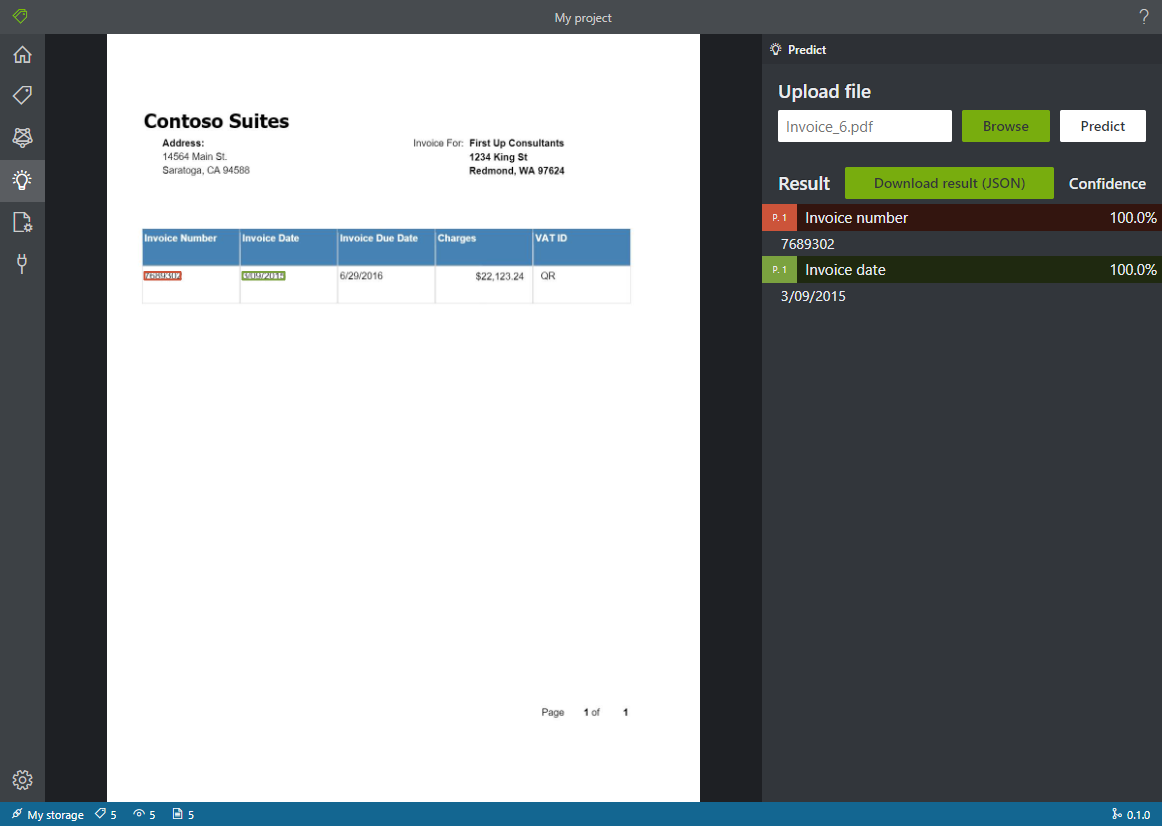Download result as JSON
Viewport: 1162px width, 826px height.
[x=949, y=183]
